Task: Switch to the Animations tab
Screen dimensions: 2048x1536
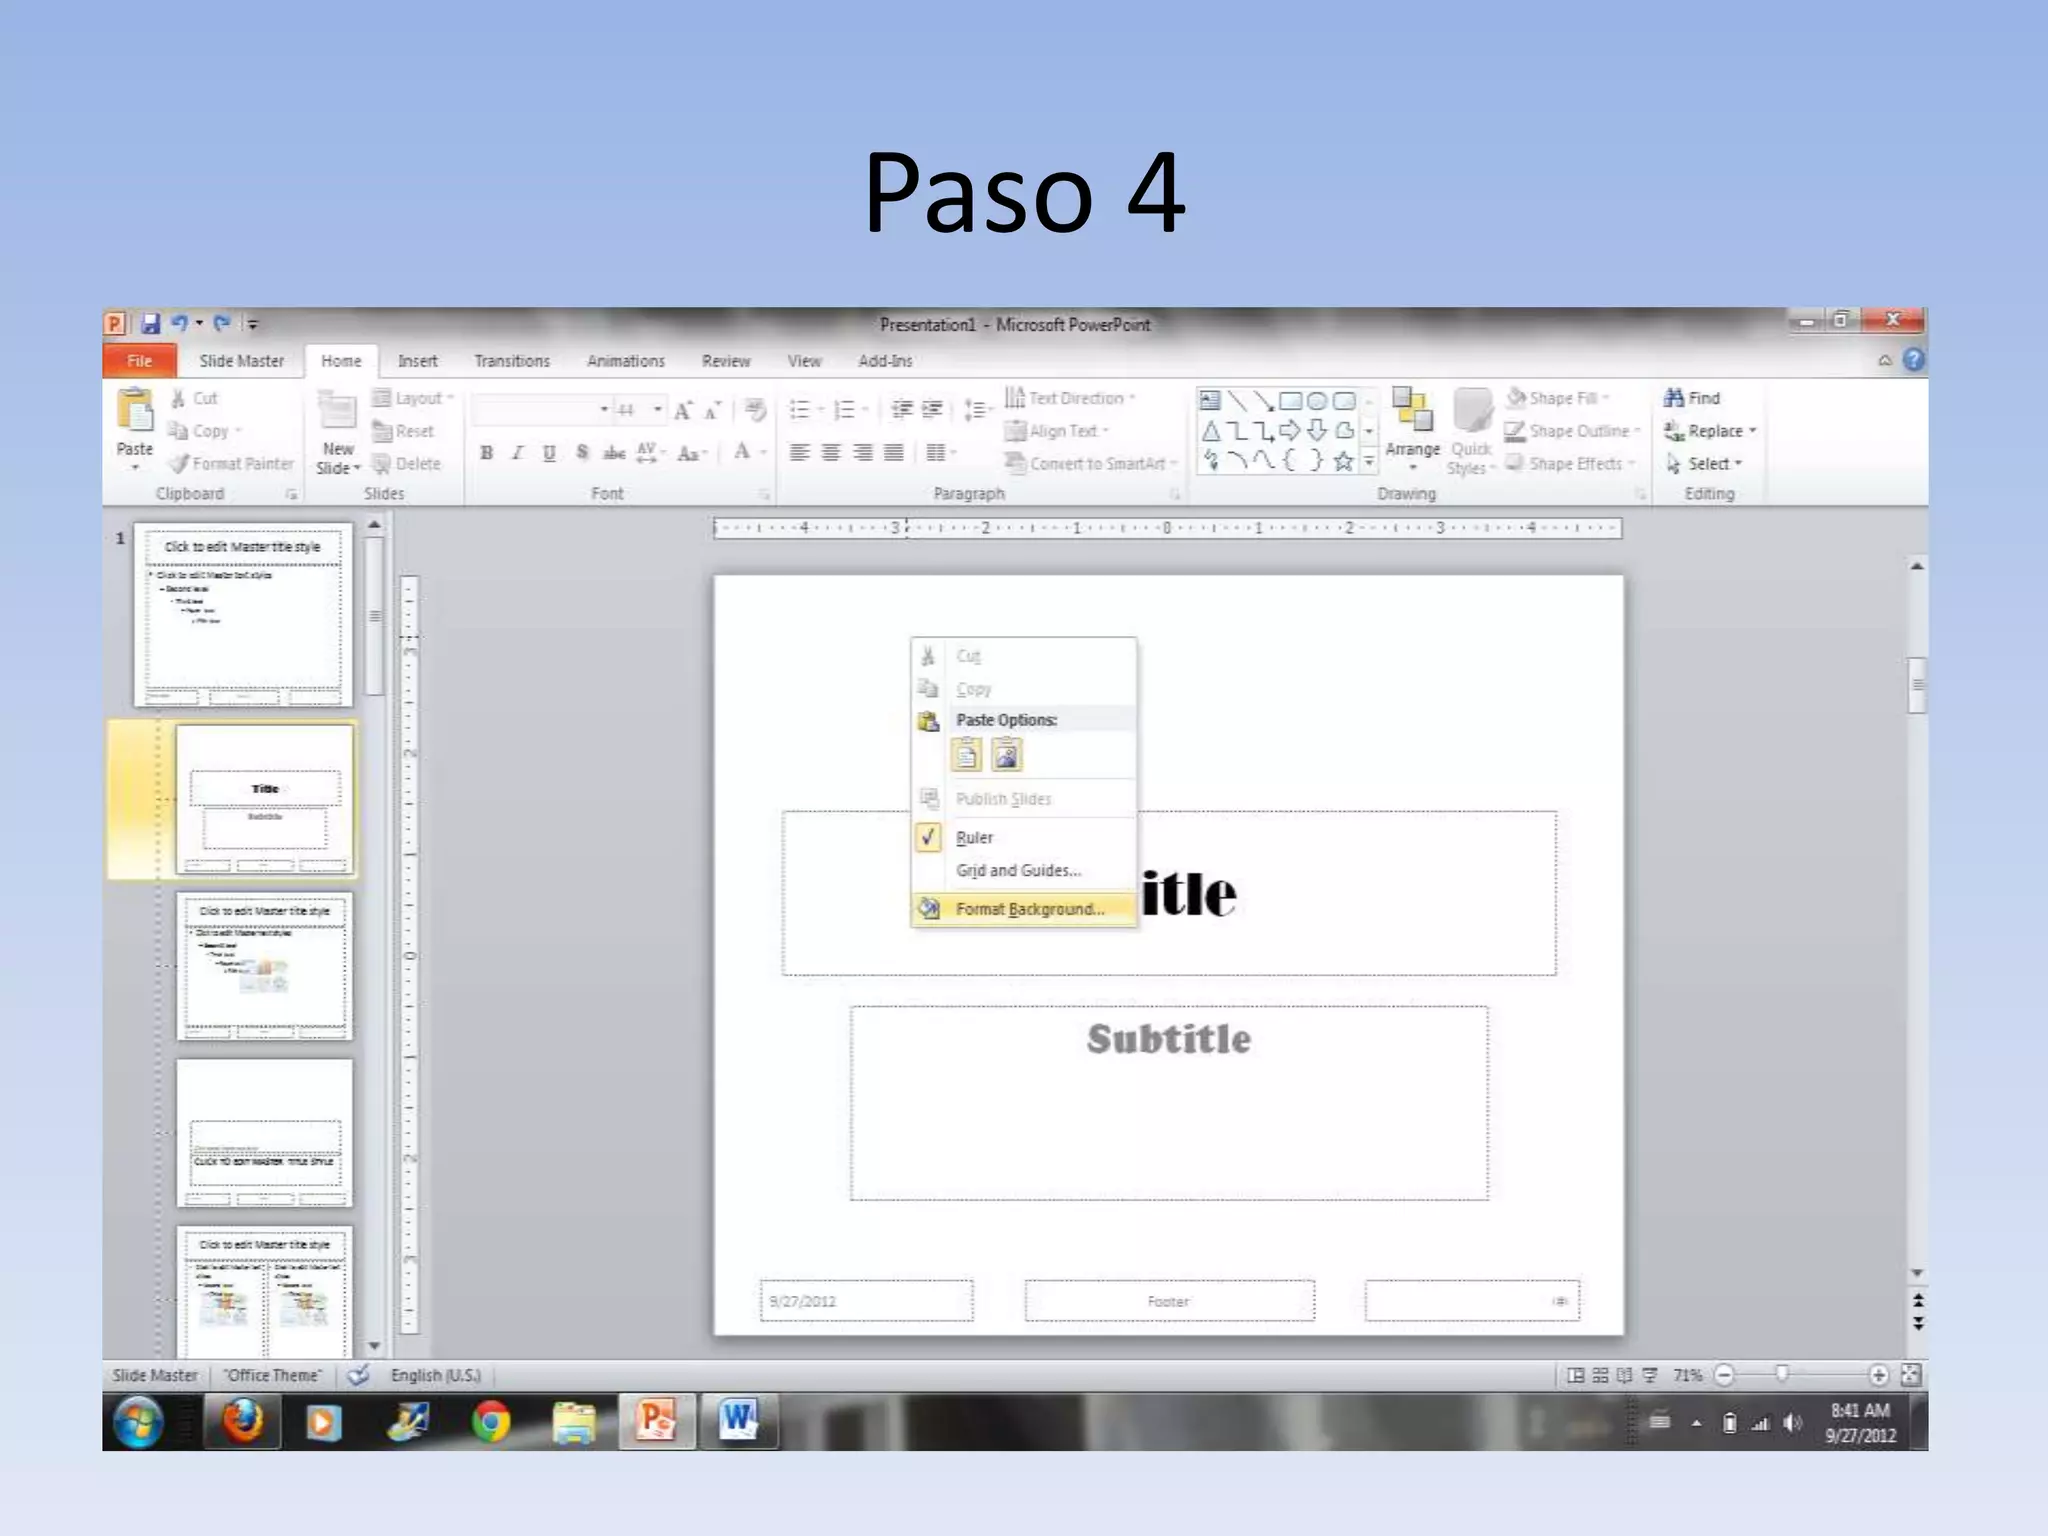Action: click(x=625, y=361)
